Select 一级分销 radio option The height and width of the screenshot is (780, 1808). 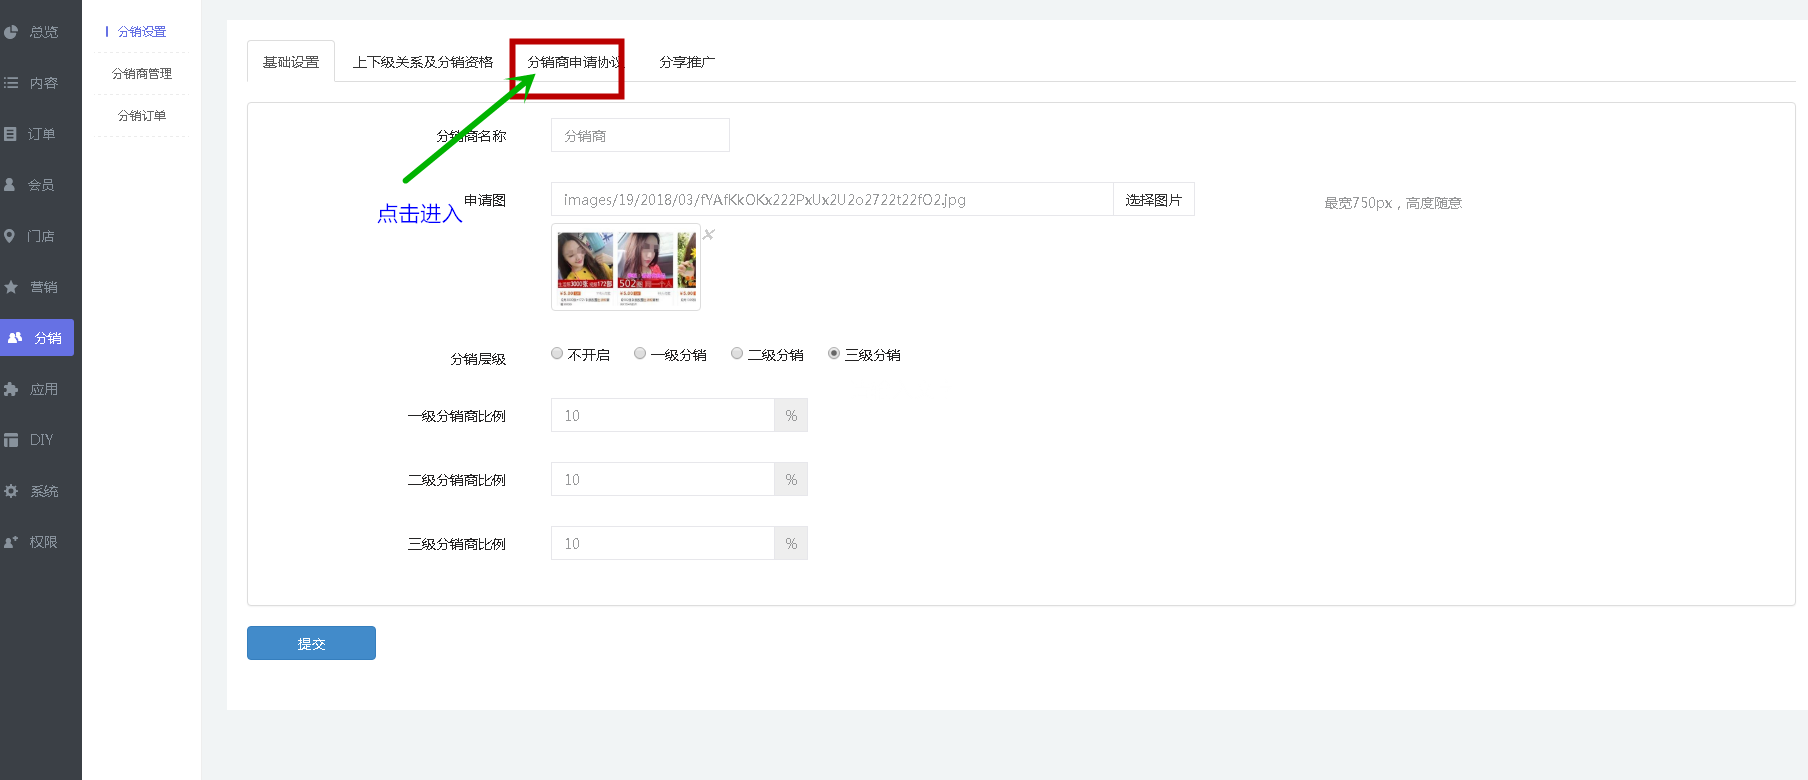tap(640, 354)
